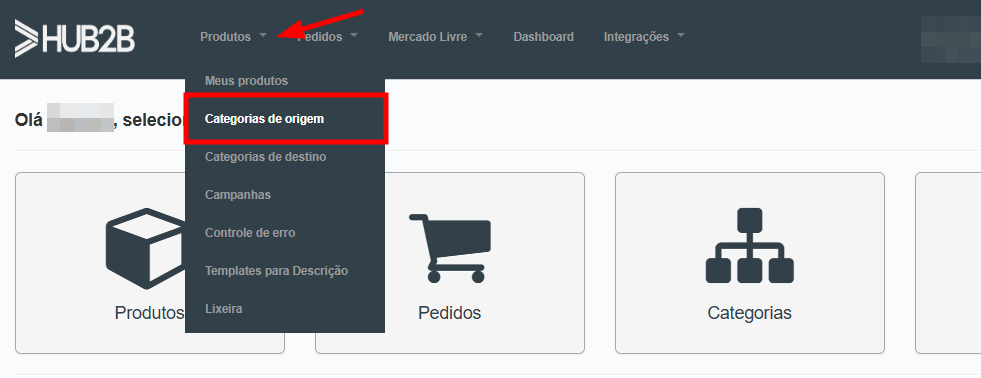The image size is (981, 378).
Task: Open the Integrações dropdown arrow
Action: pos(681,36)
